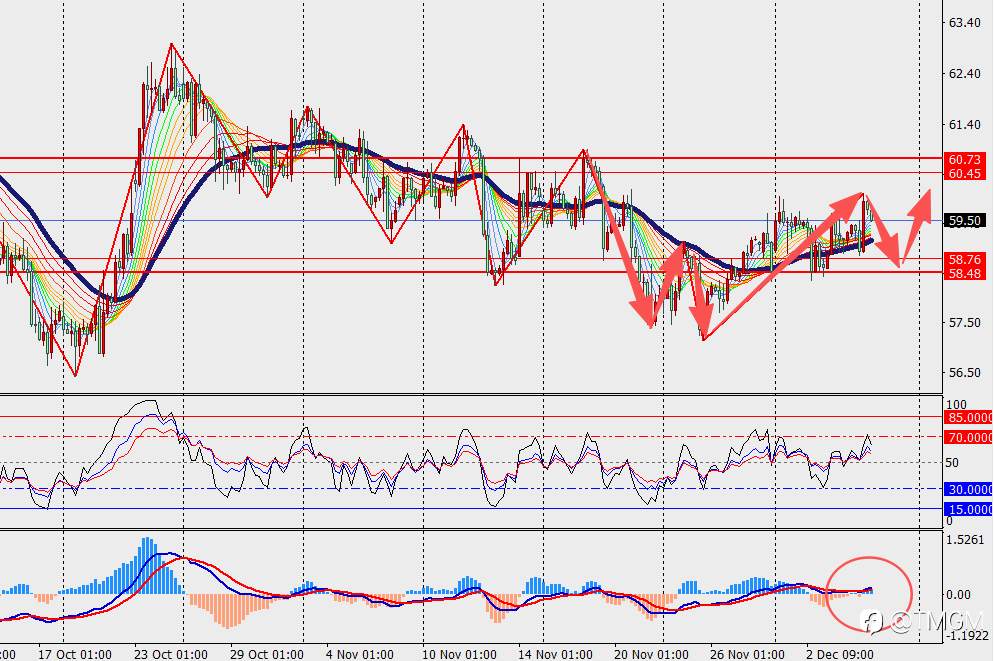The height and width of the screenshot is (661, 994).
Task: Click the 57.50 price axis label
Action: point(964,323)
